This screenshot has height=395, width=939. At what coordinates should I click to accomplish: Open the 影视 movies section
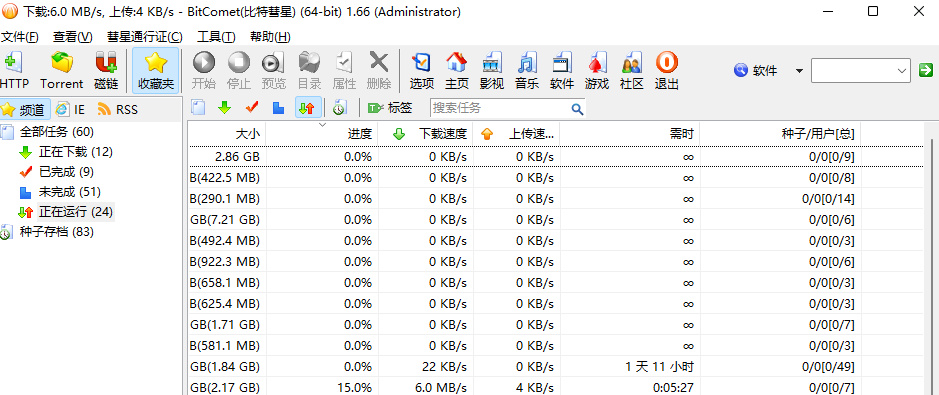492,71
